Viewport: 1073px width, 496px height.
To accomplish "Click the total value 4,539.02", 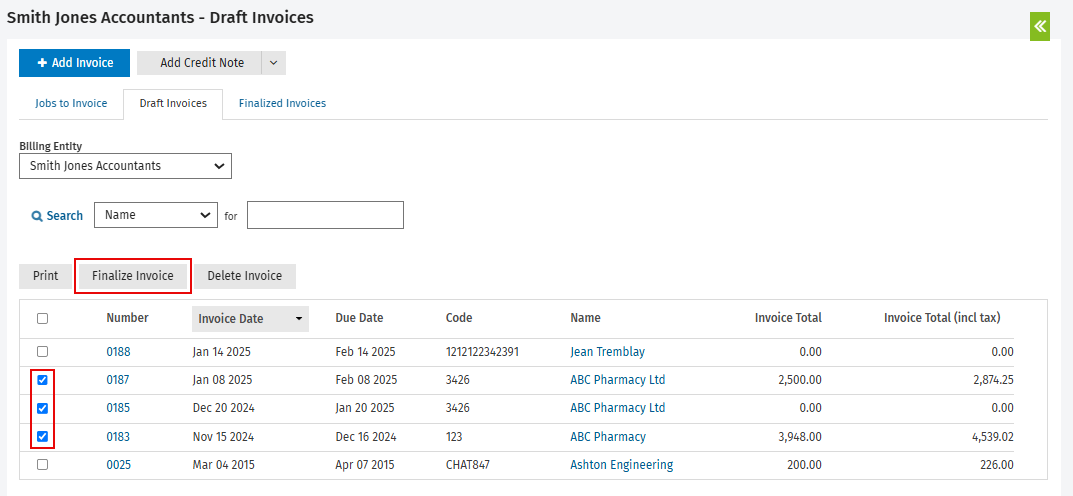I will tap(993, 437).
